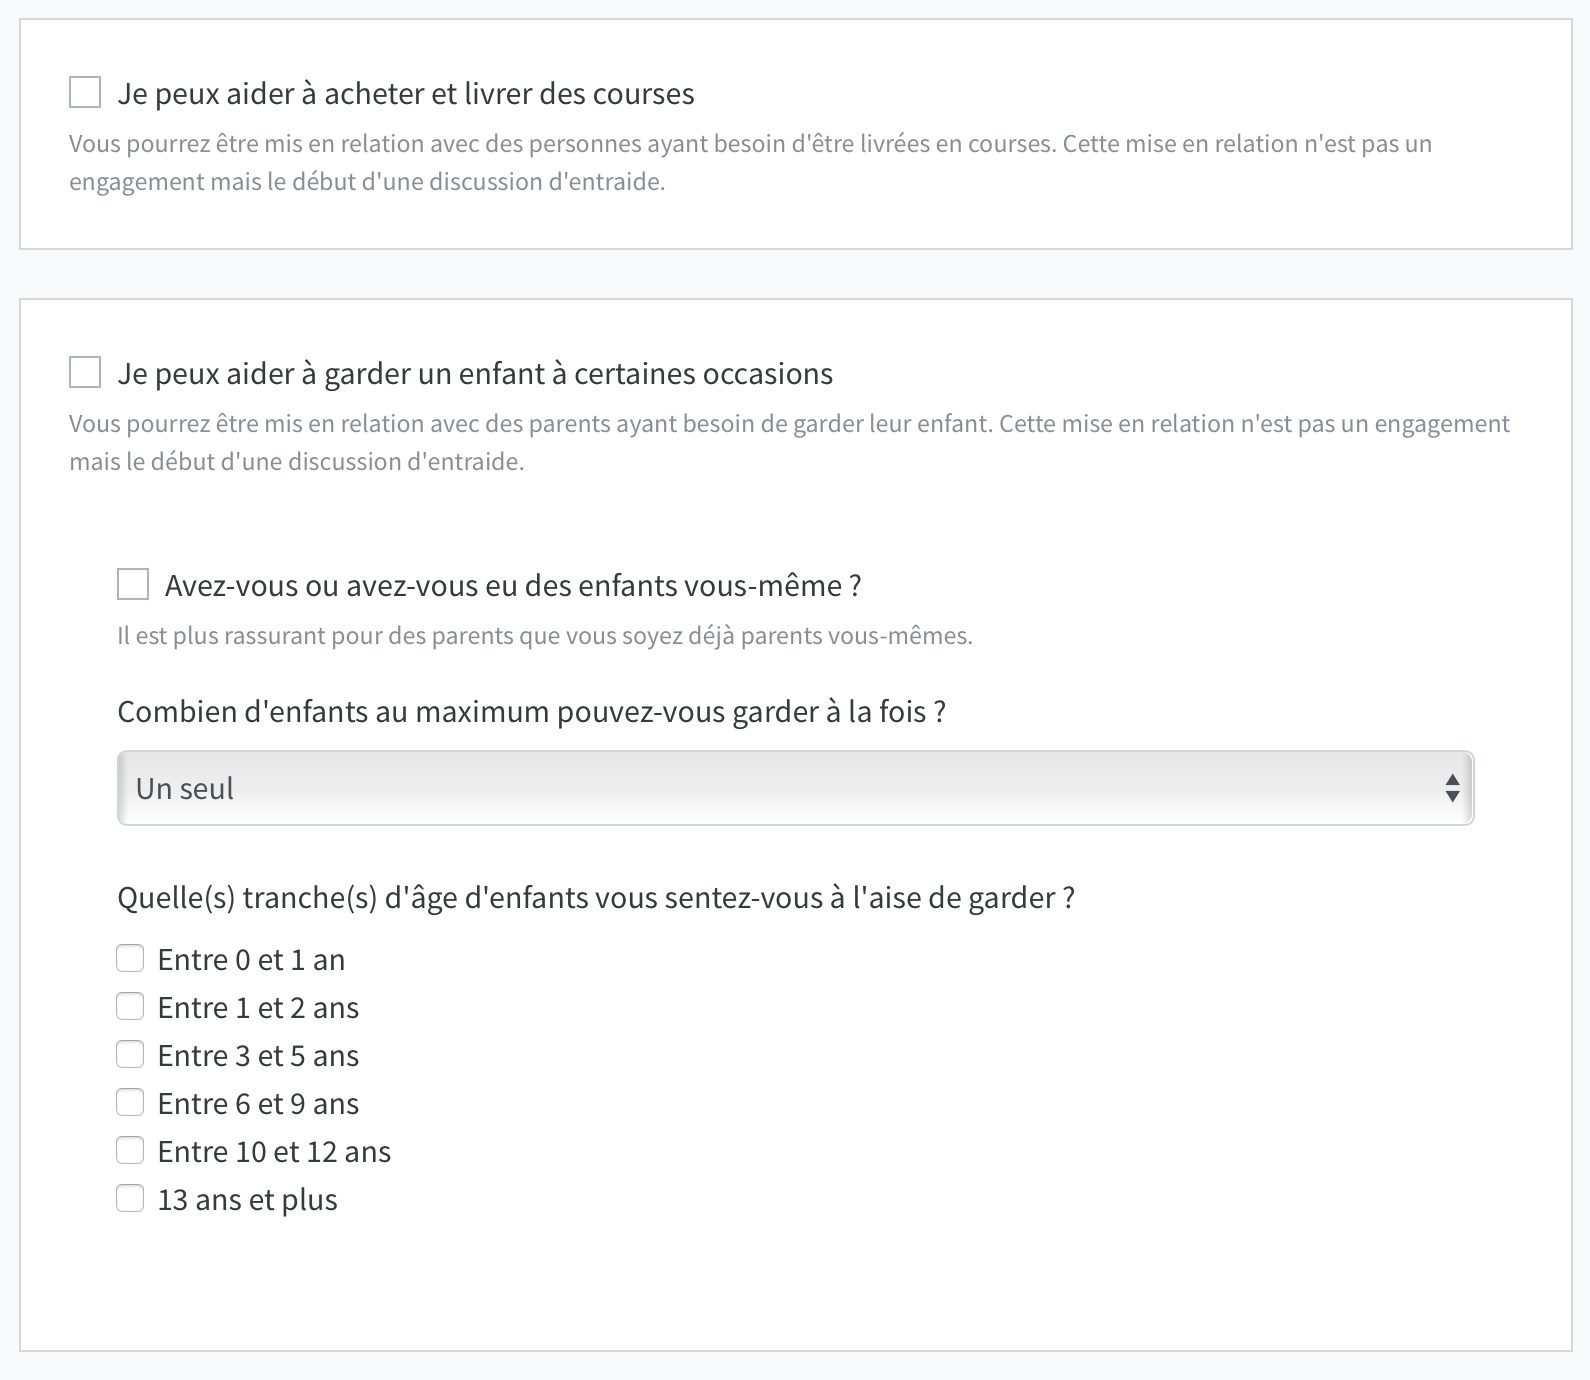Mark the 'Entre 10 et 12 ans' checkbox
1590x1380 pixels.
[x=130, y=1150]
